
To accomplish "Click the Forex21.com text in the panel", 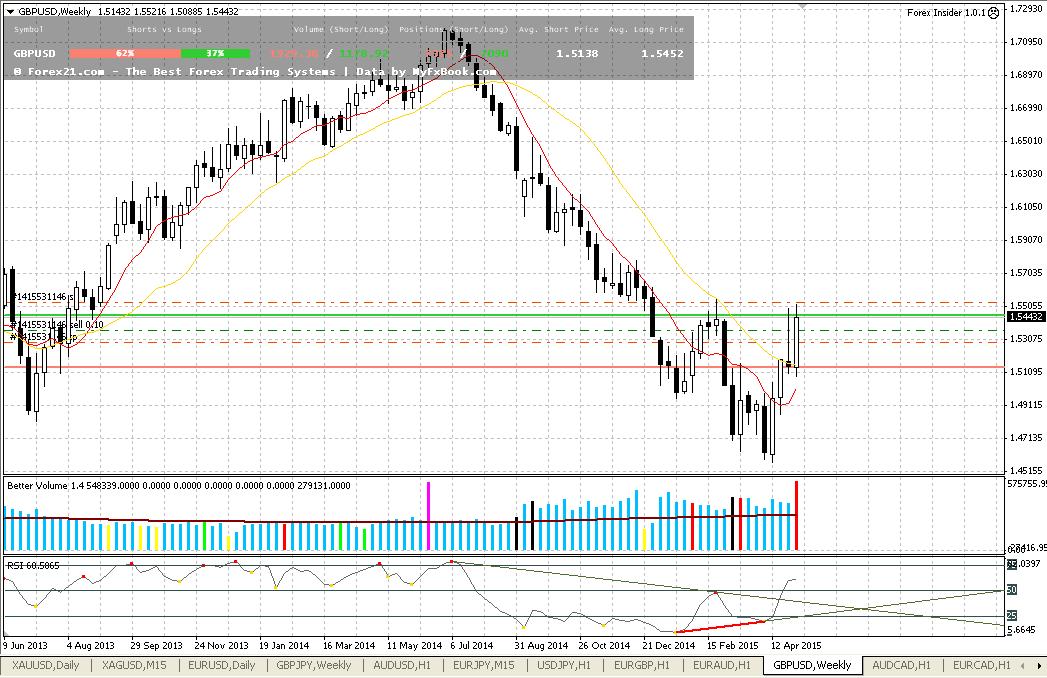I will 65,71.
